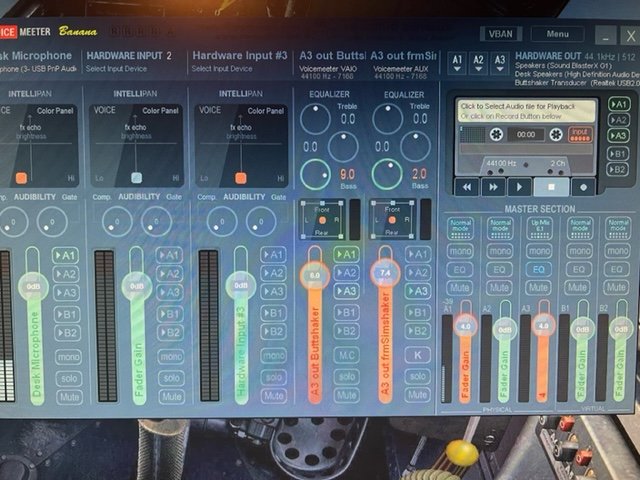Viewport: 640px width, 480px height.
Task: Fast forward the cassette player
Action: pyautogui.click(x=493, y=187)
